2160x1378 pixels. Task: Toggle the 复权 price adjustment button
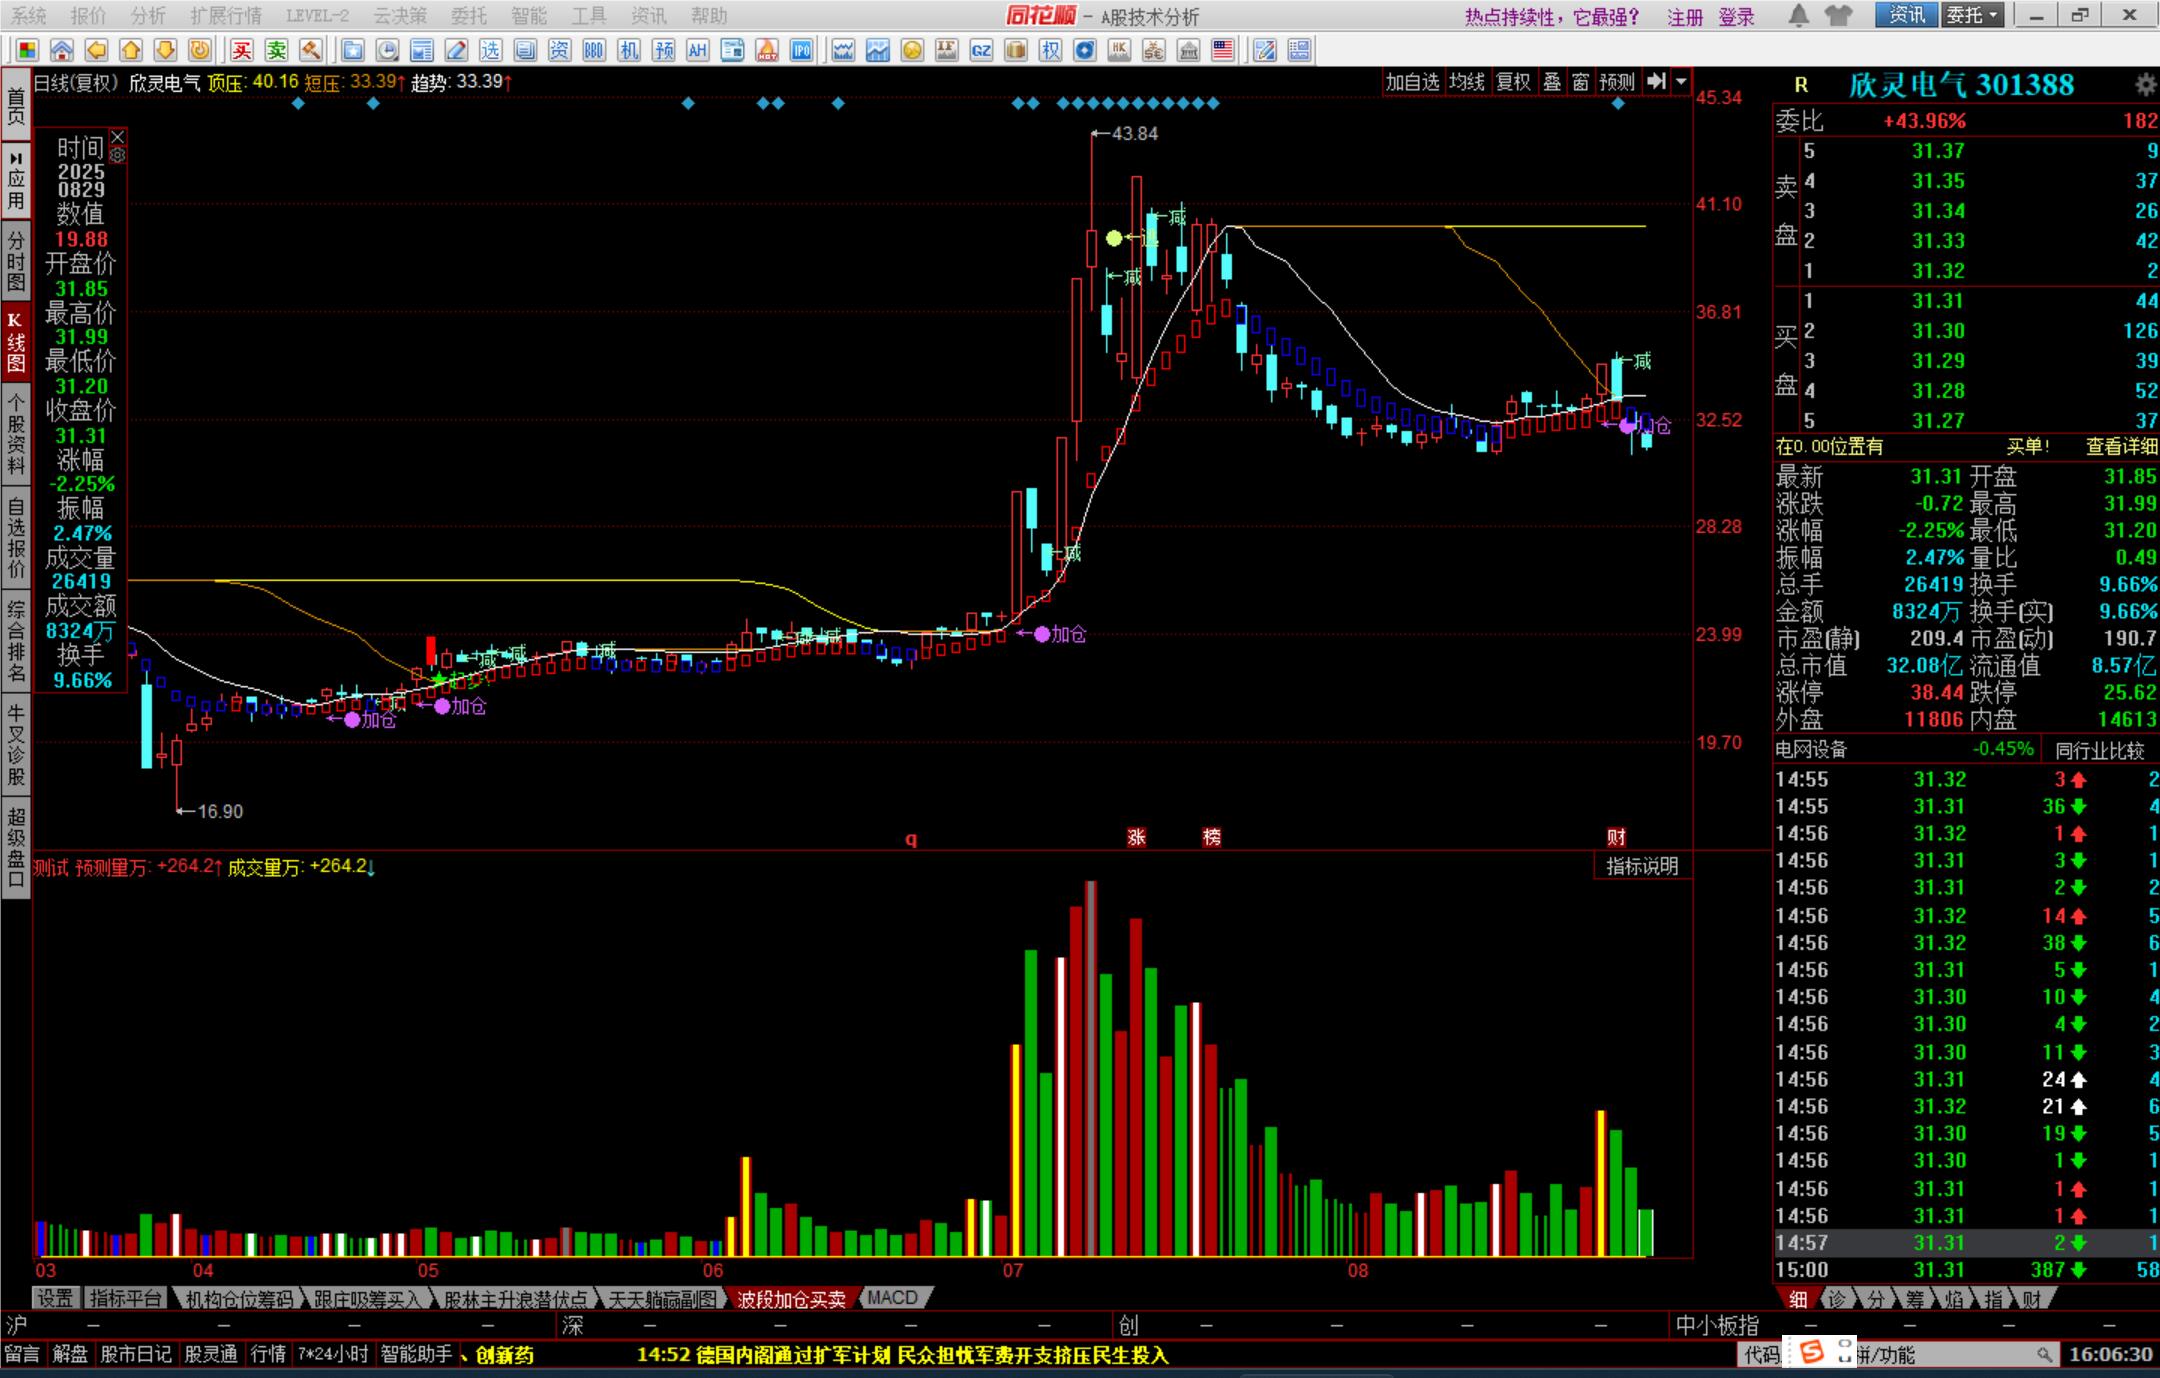pos(1512,82)
